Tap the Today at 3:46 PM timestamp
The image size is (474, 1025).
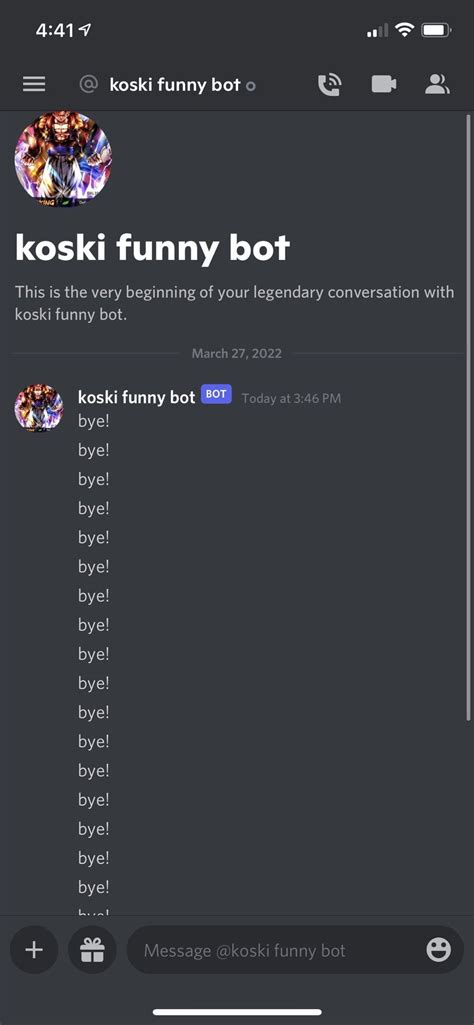click(291, 398)
